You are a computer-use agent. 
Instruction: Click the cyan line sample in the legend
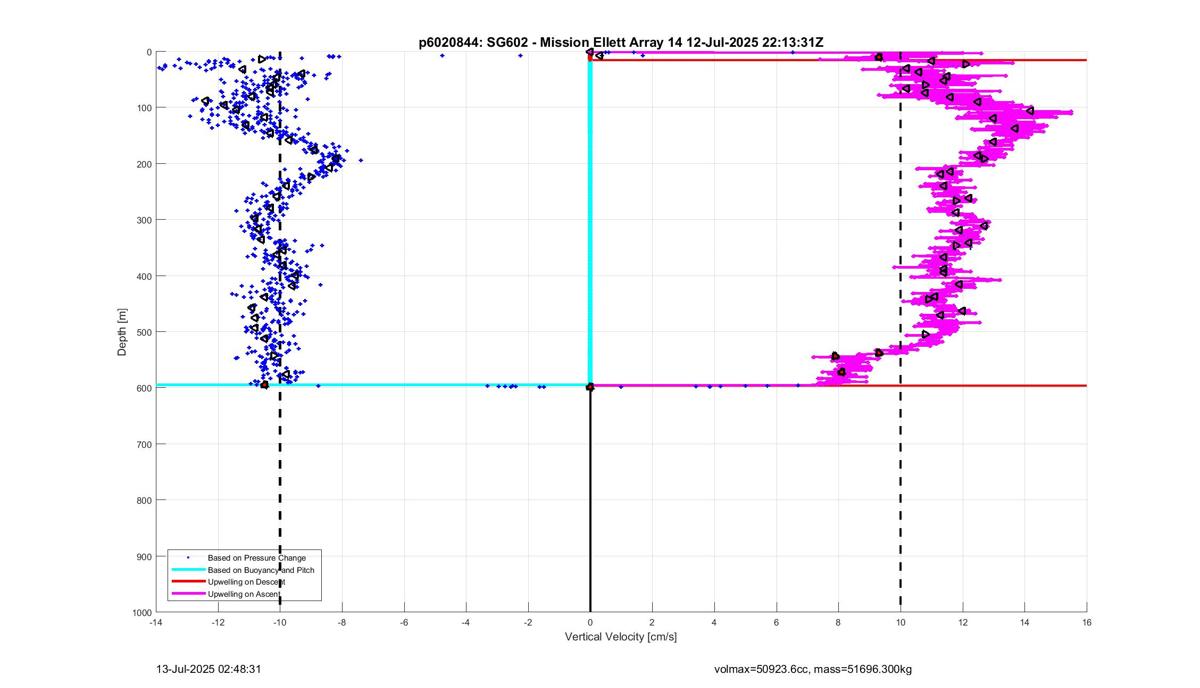tap(187, 569)
